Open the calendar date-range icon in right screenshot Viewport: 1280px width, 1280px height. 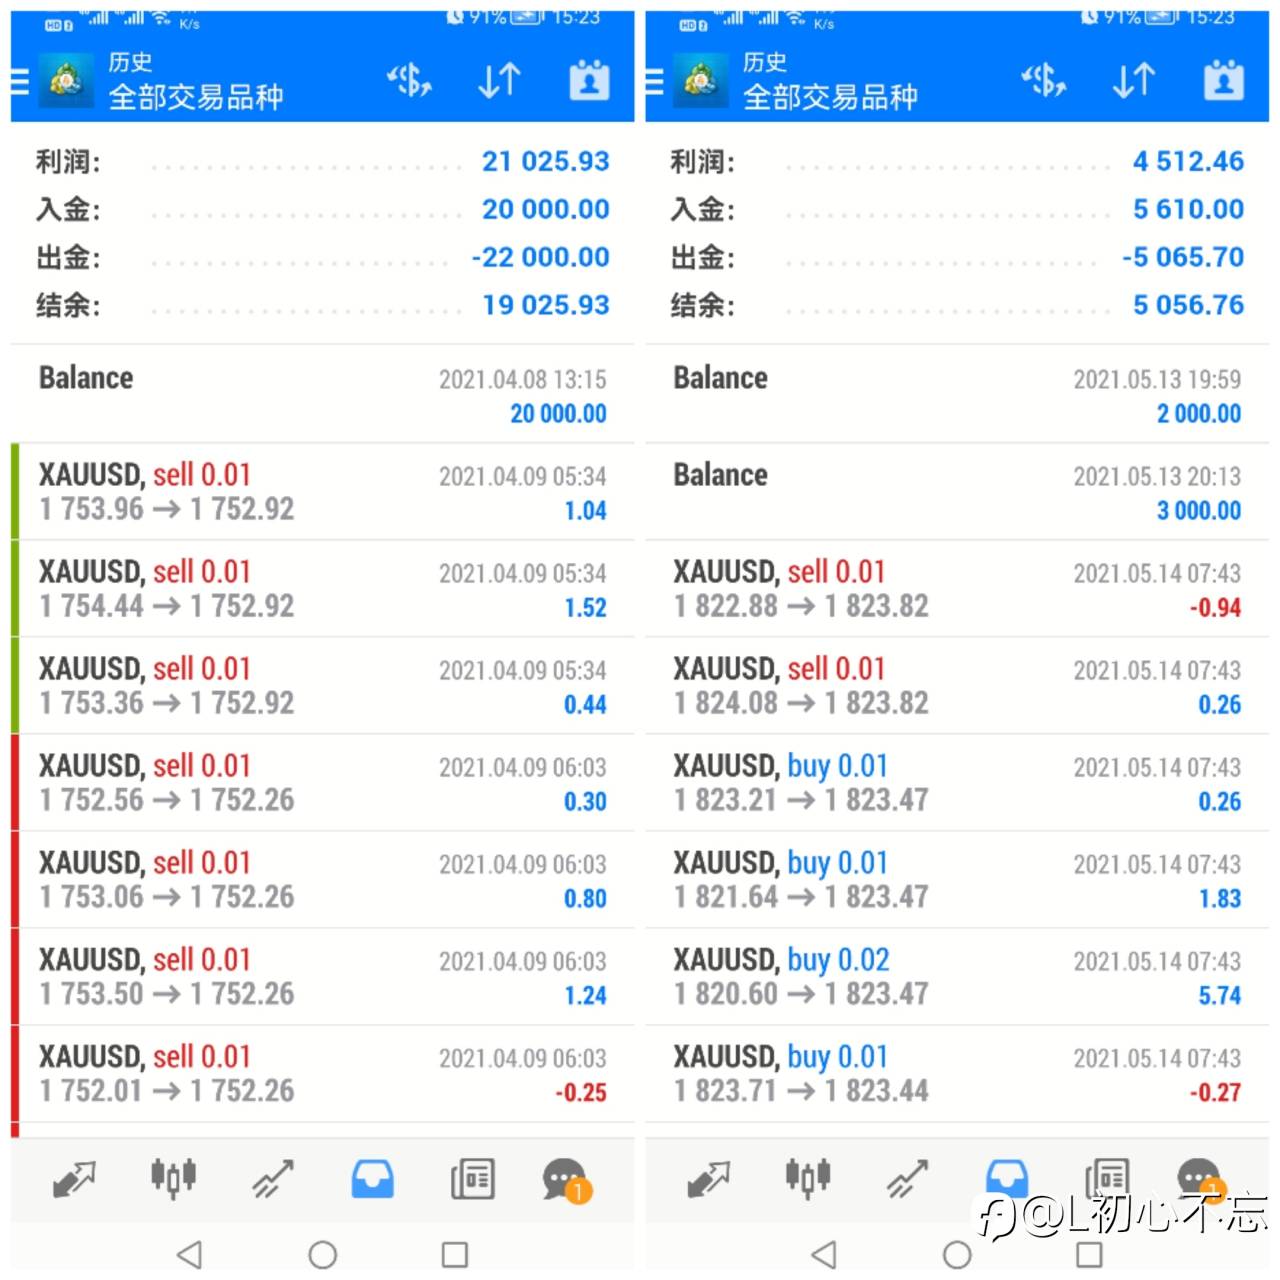tap(1224, 80)
